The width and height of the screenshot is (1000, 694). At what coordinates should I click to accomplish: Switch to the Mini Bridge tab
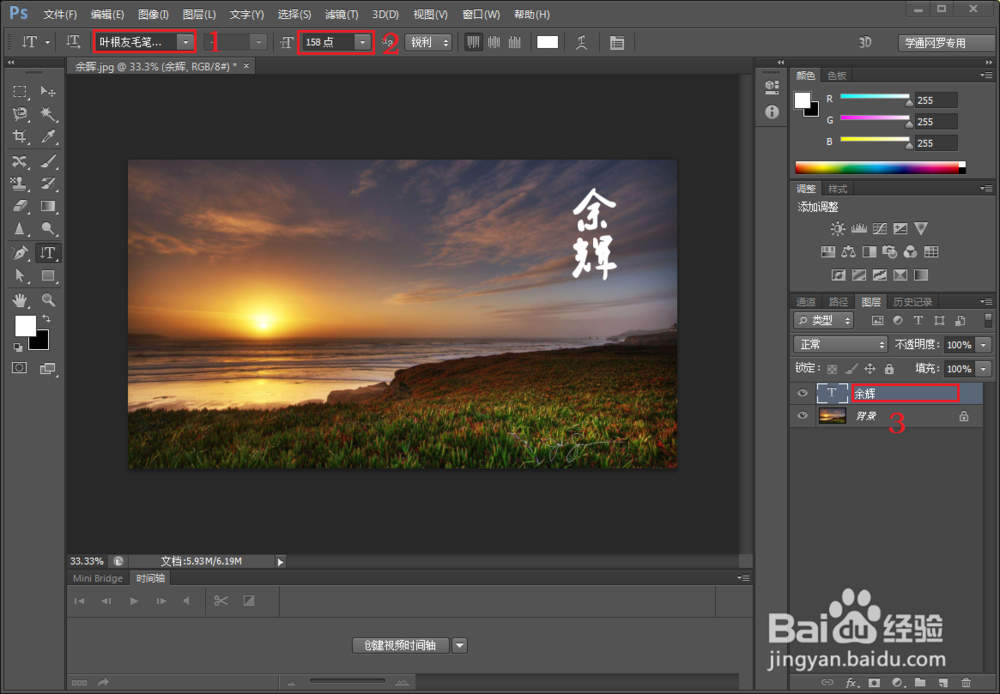coord(98,578)
